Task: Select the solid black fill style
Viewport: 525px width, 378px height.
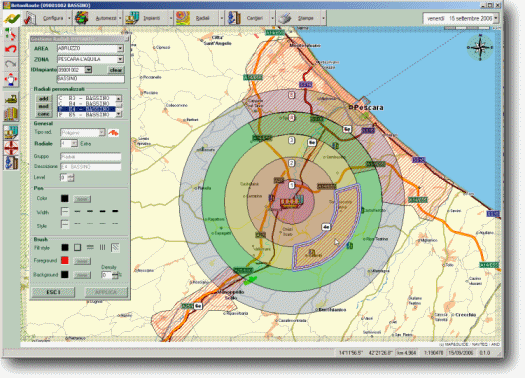Action: 65,247
